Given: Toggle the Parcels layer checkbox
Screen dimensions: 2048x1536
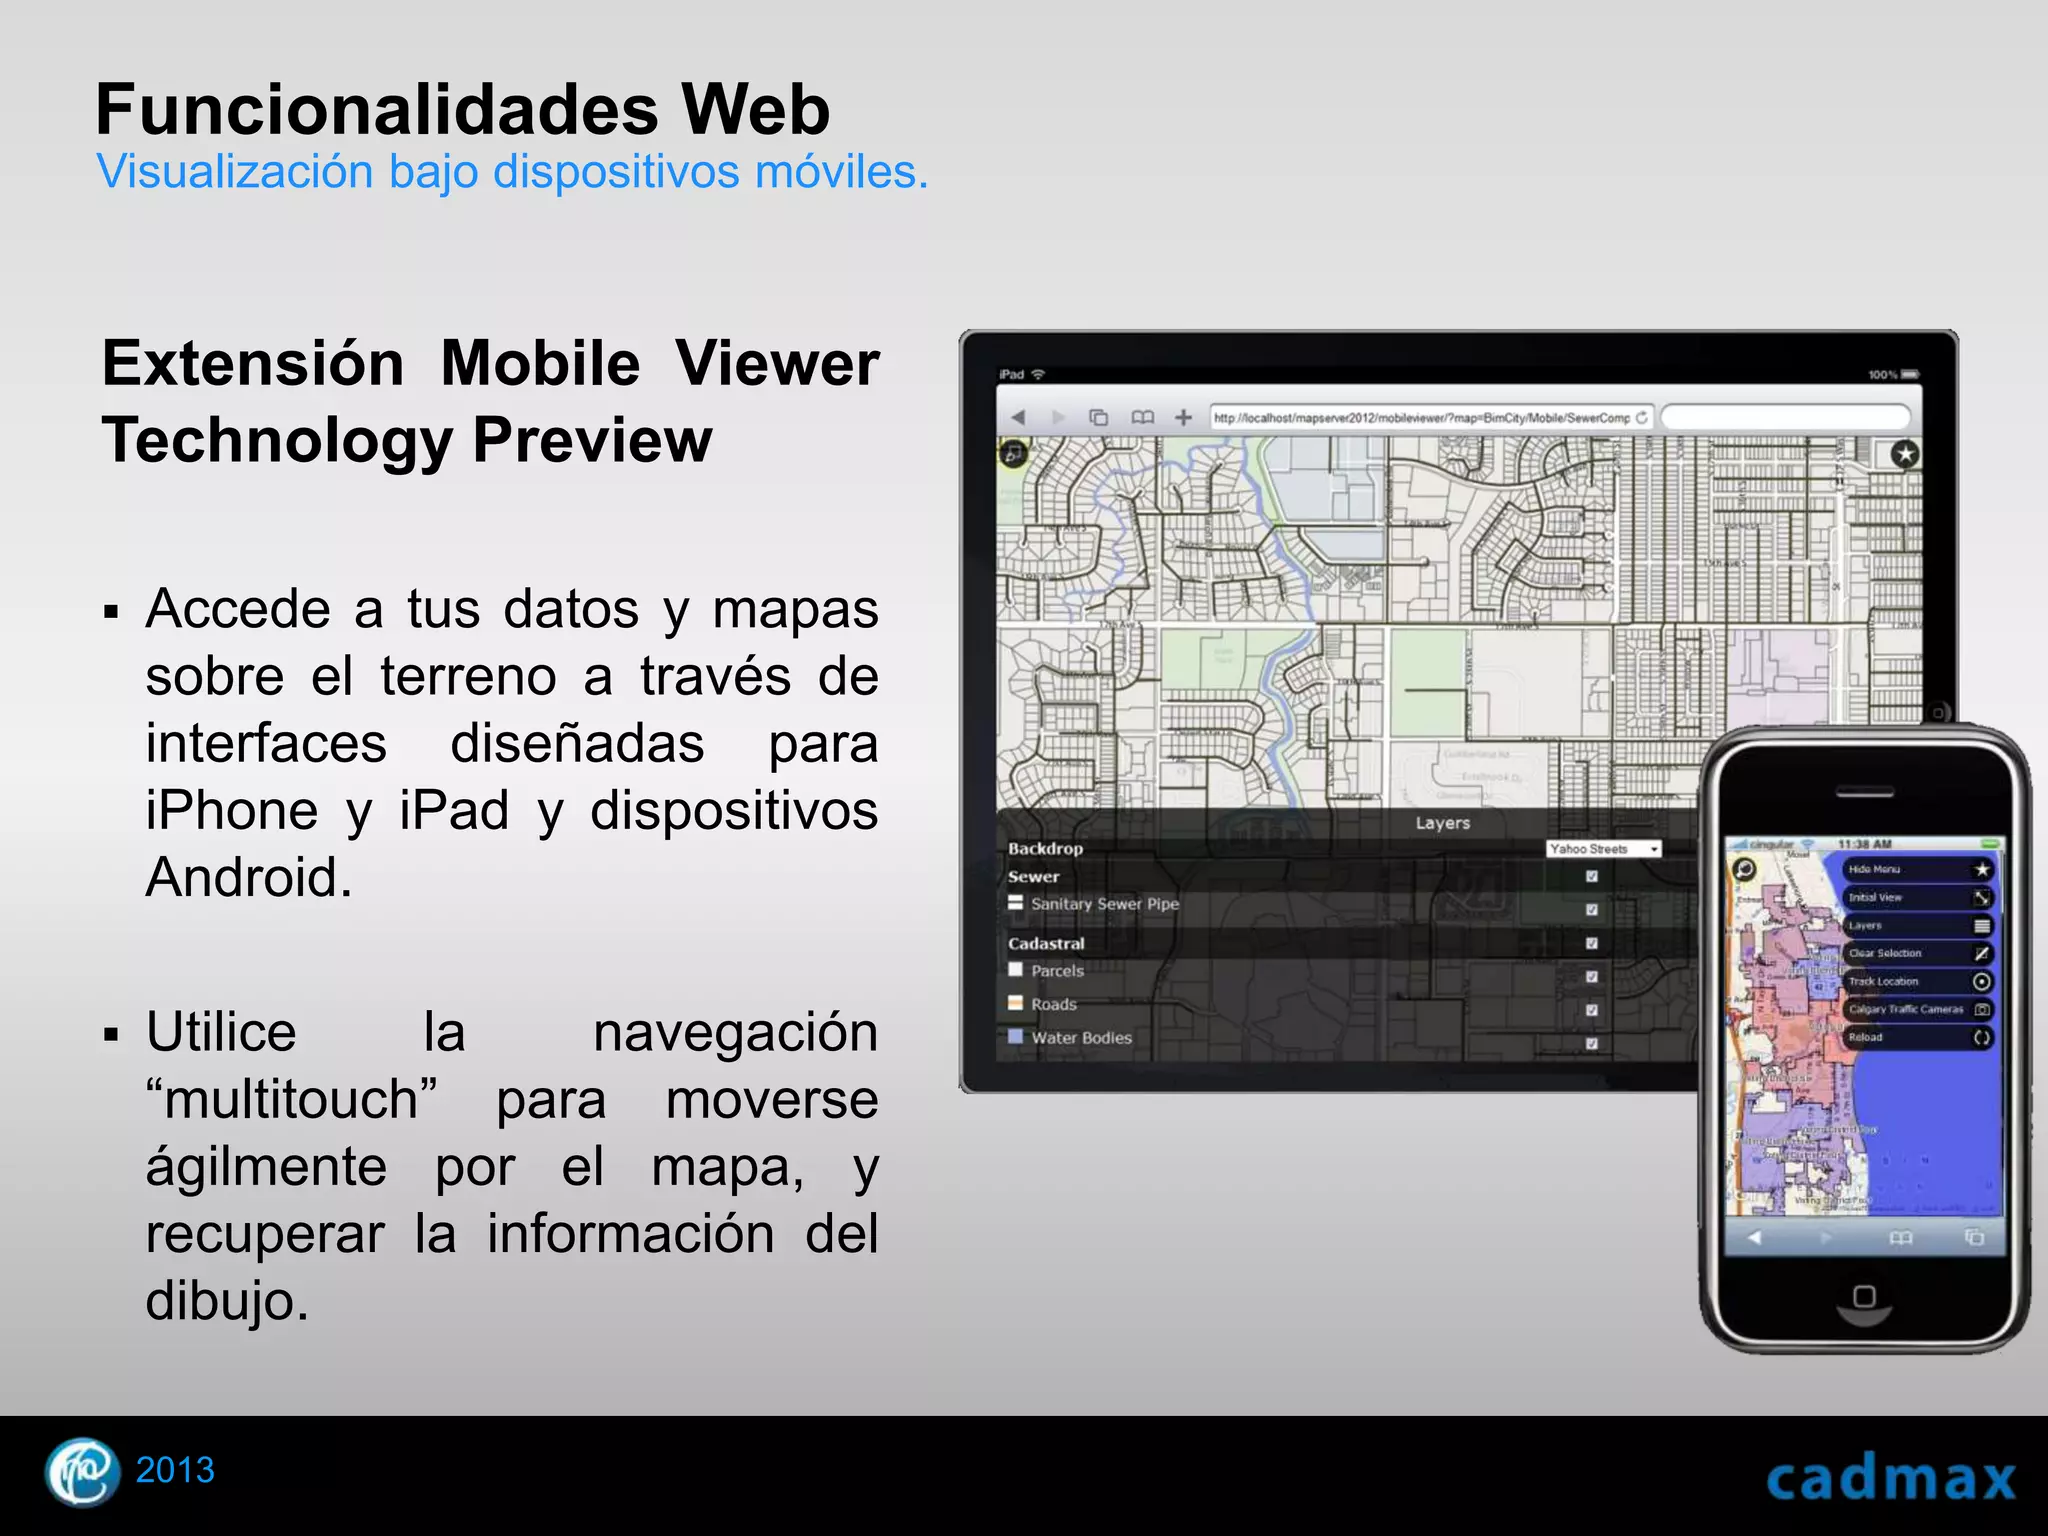Looking at the screenshot, I should click(1592, 977).
